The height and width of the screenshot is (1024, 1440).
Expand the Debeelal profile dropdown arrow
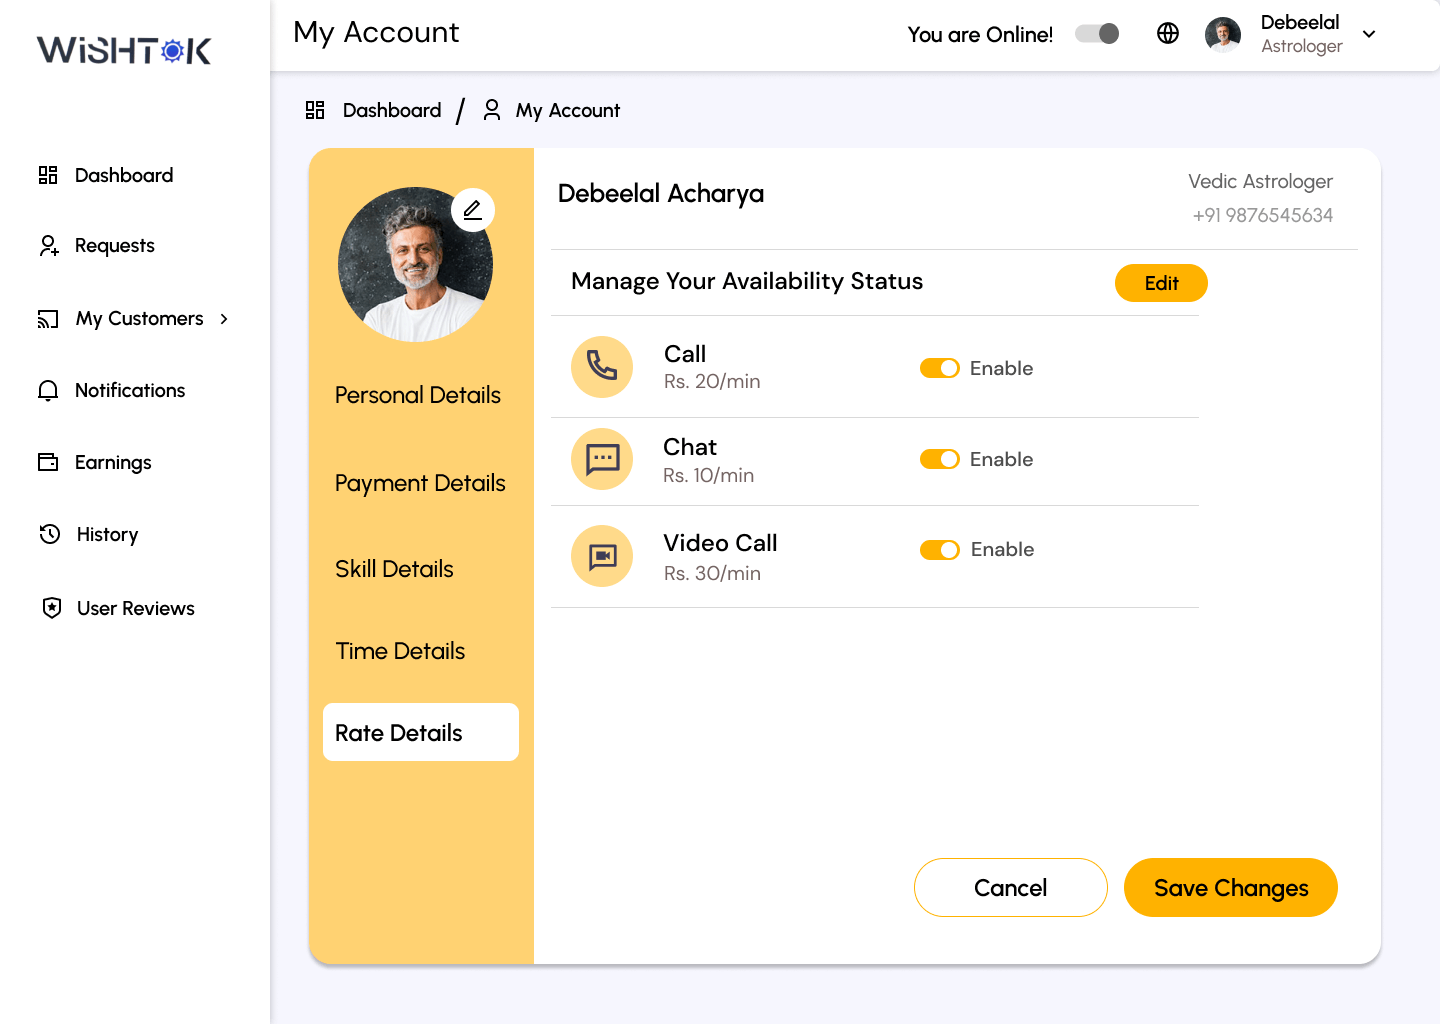[1369, 34]
